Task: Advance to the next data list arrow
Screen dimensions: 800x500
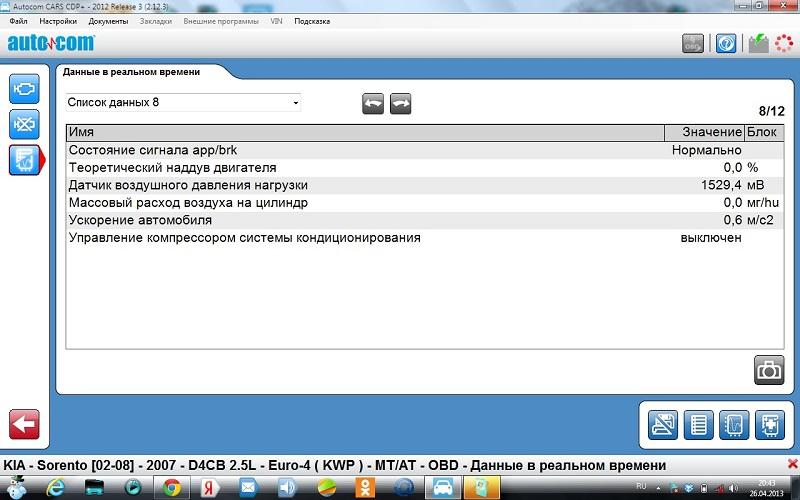Action: click(x=401, y=104)
